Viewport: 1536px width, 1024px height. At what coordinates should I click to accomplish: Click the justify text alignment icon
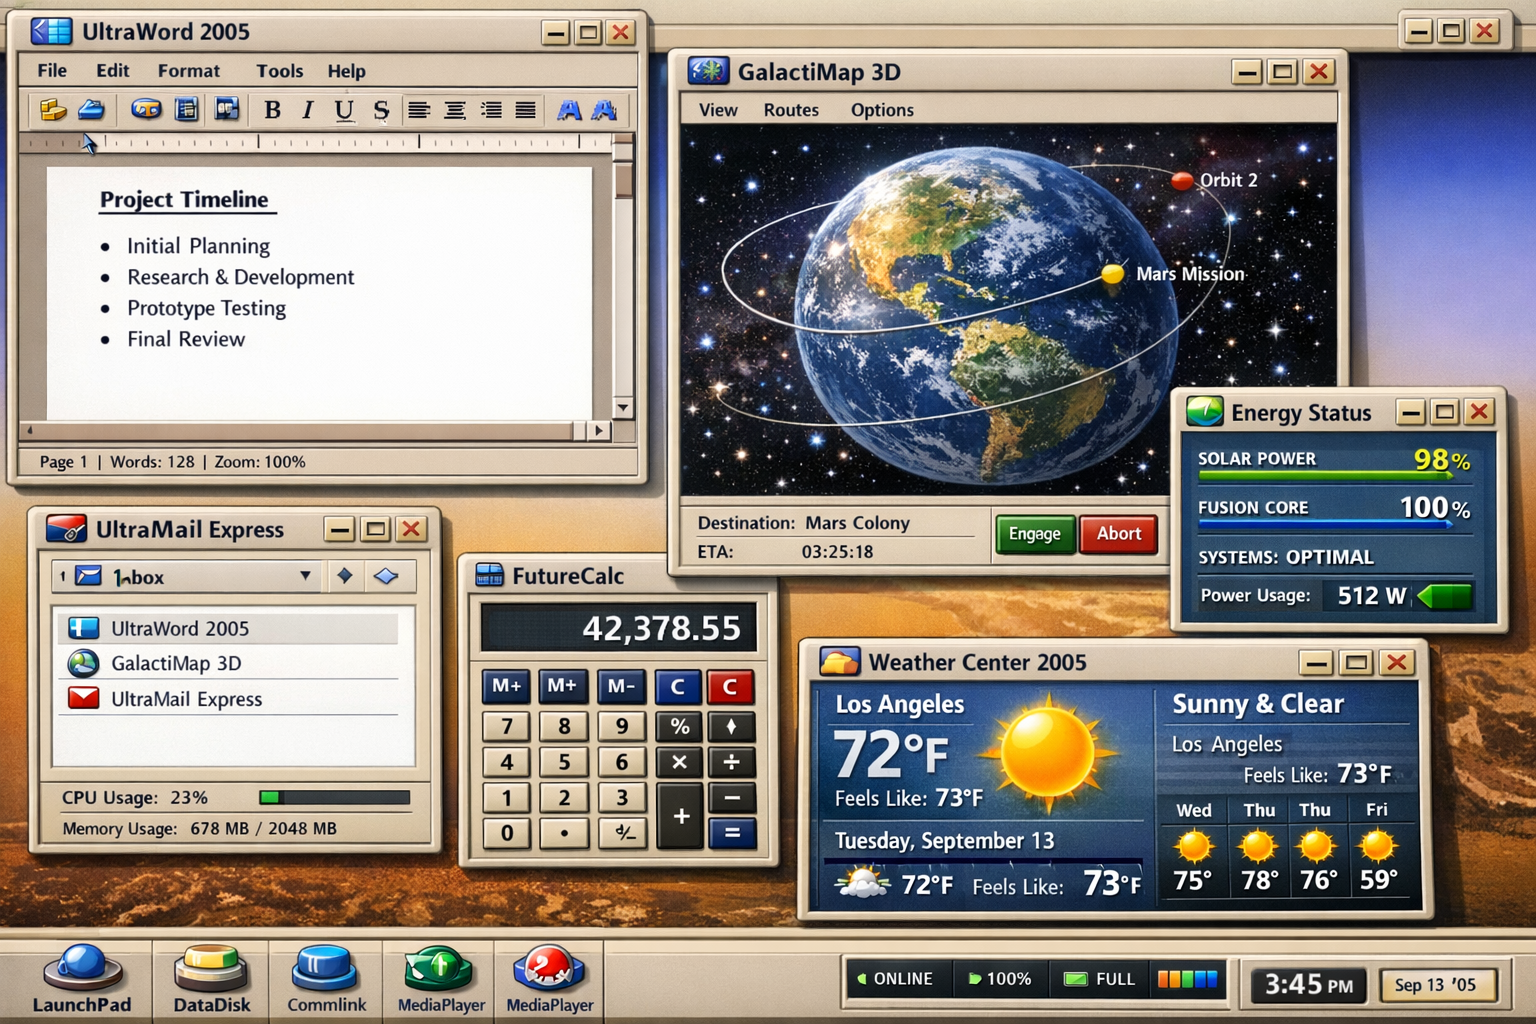point(525,110)
